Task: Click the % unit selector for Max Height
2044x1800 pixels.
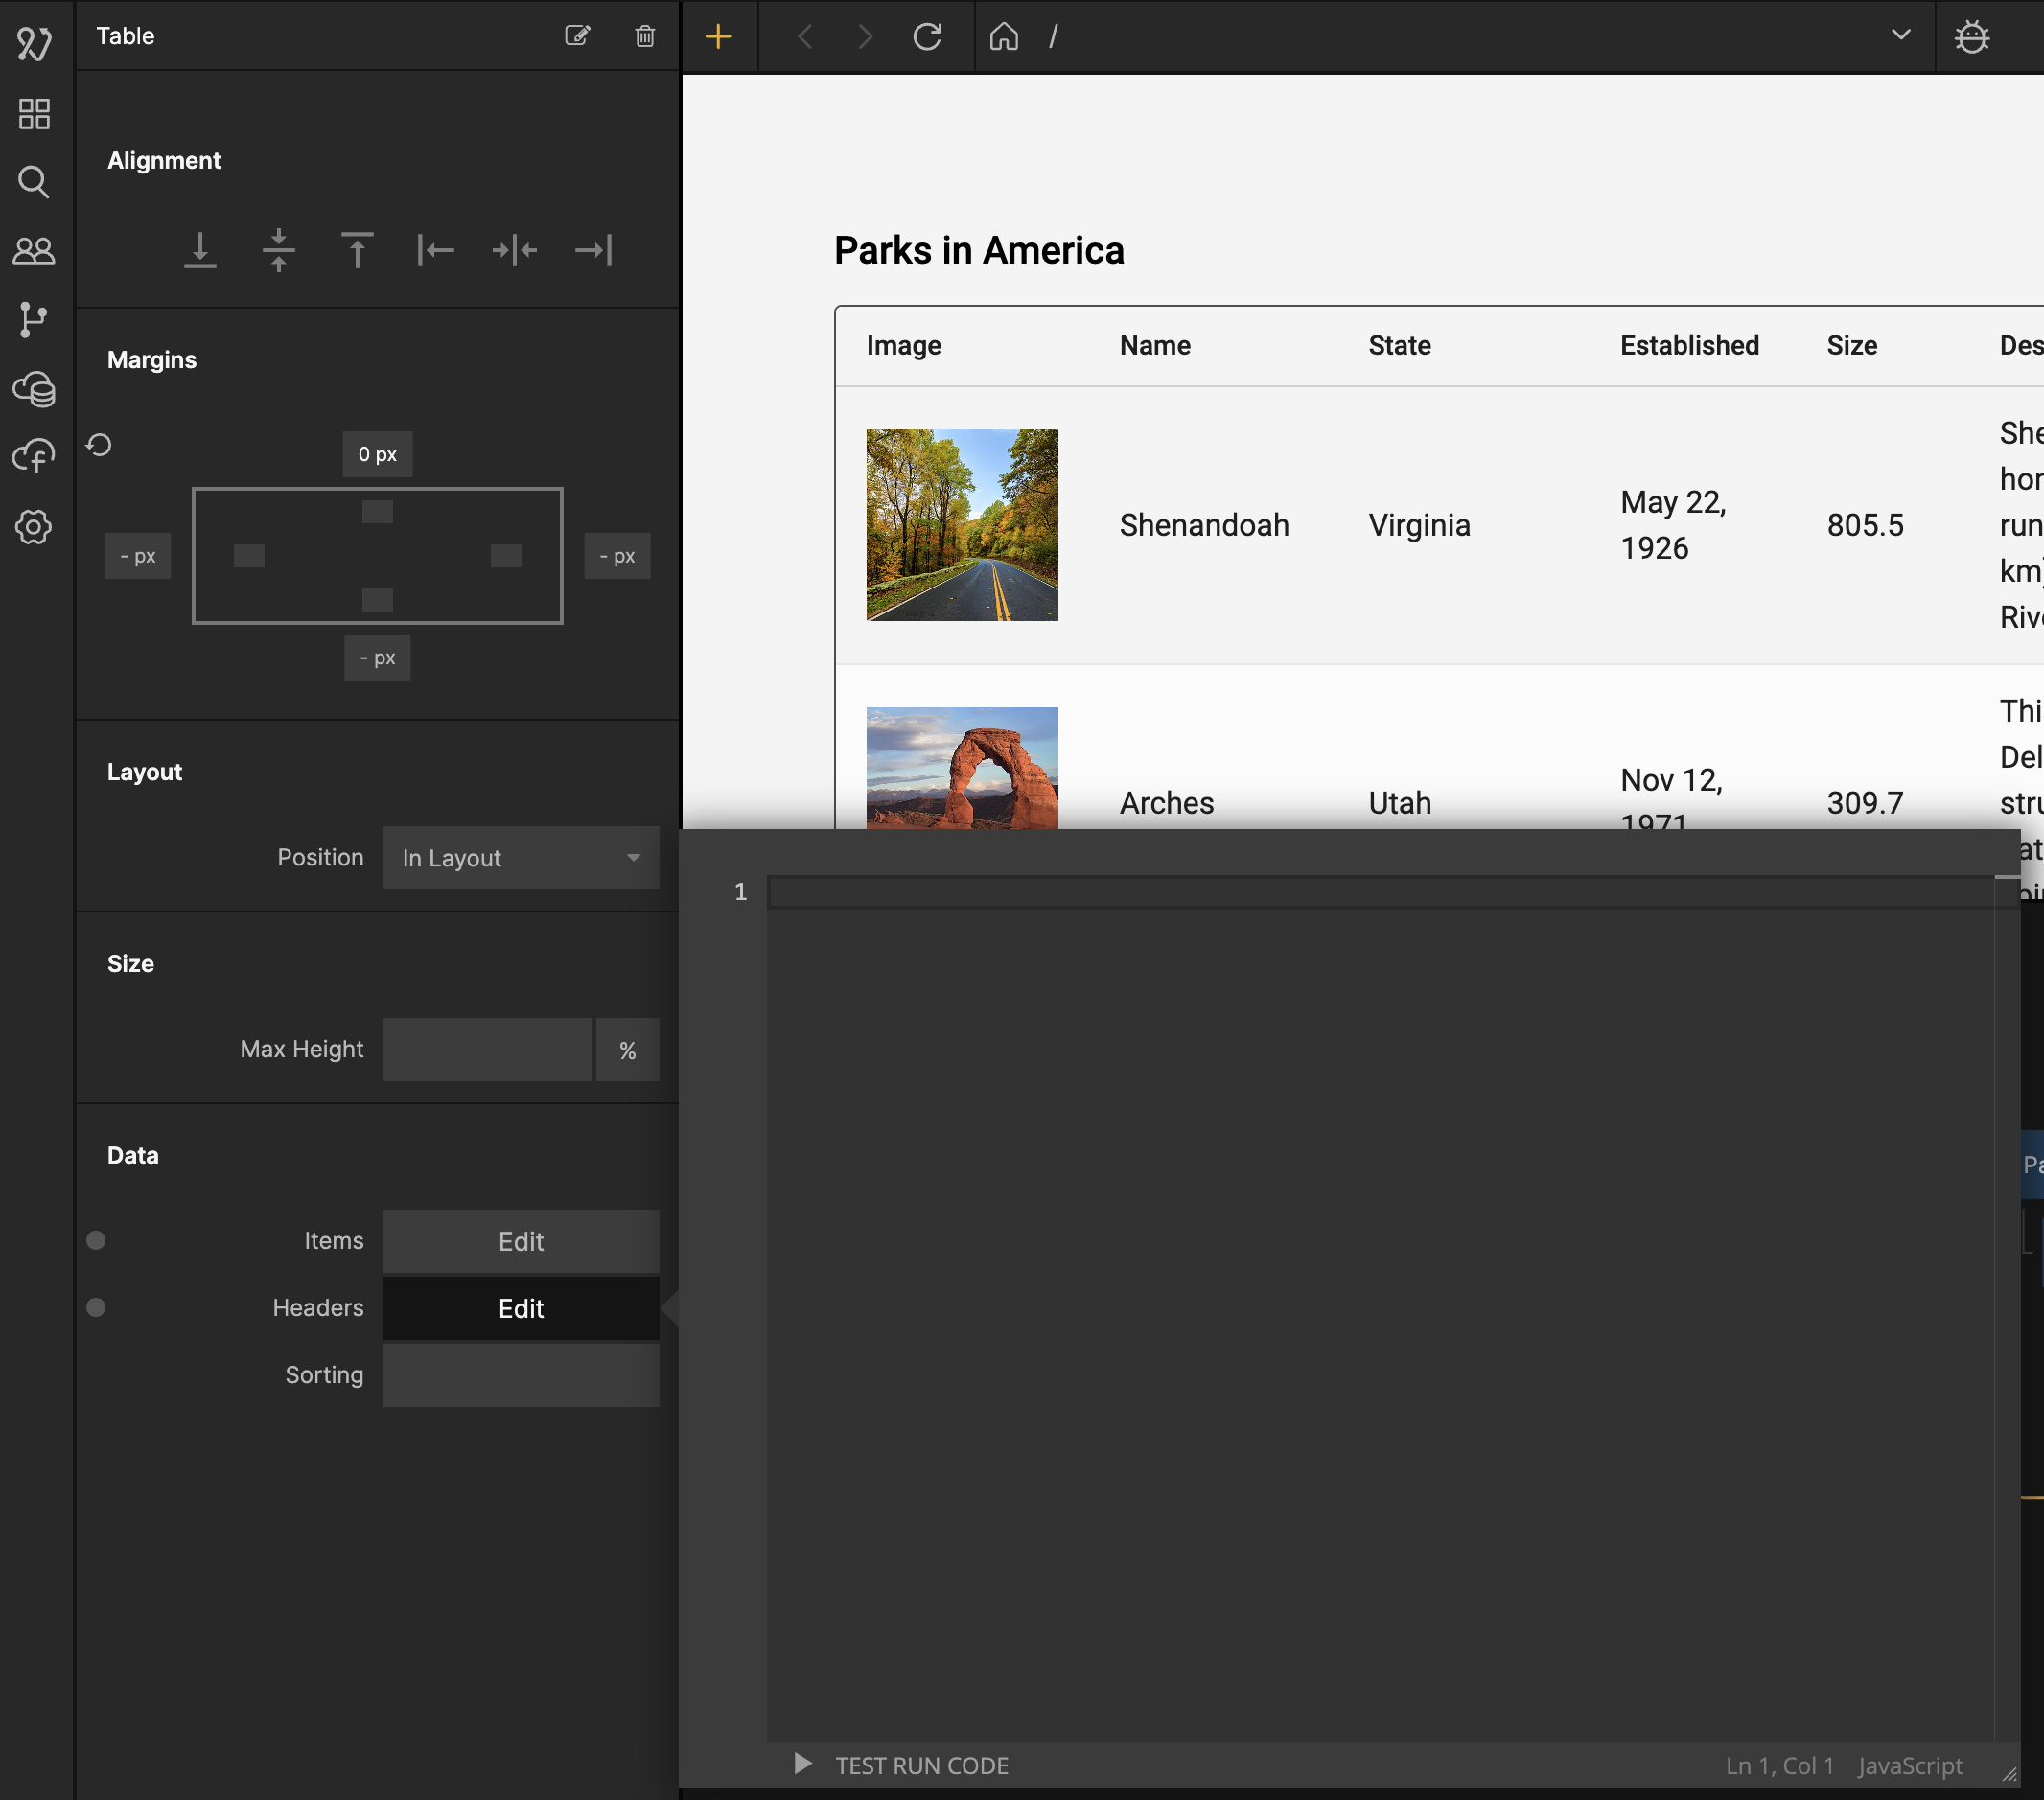Action: [627, 1050]
